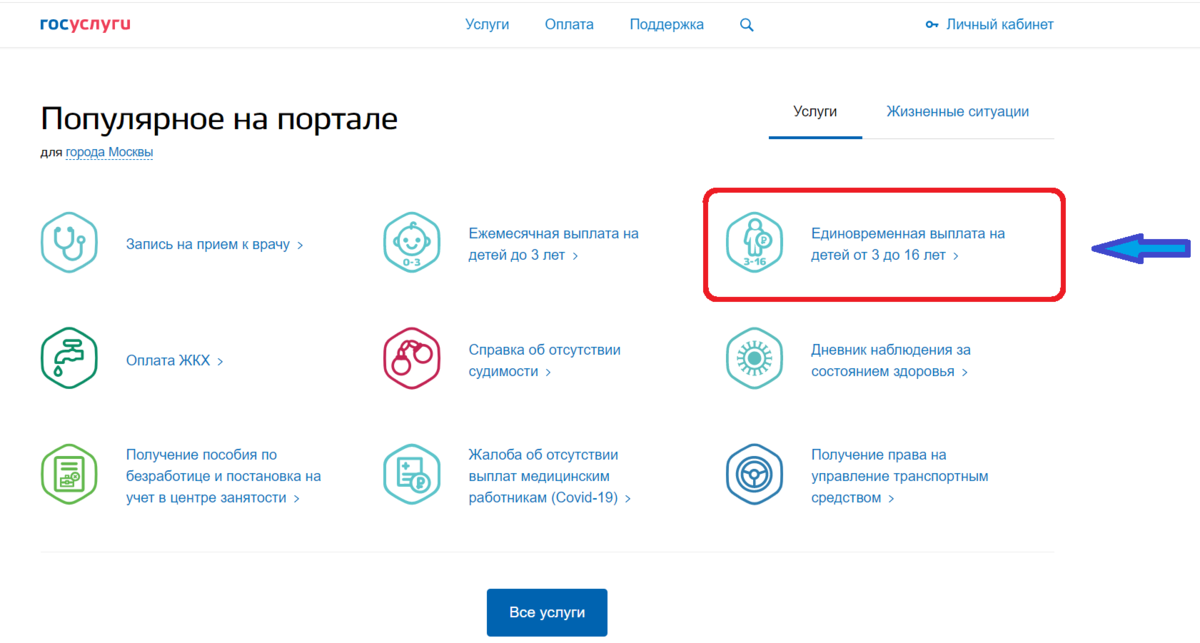
Task: Open Запись на прием к врачу
Action: [214, 244]
